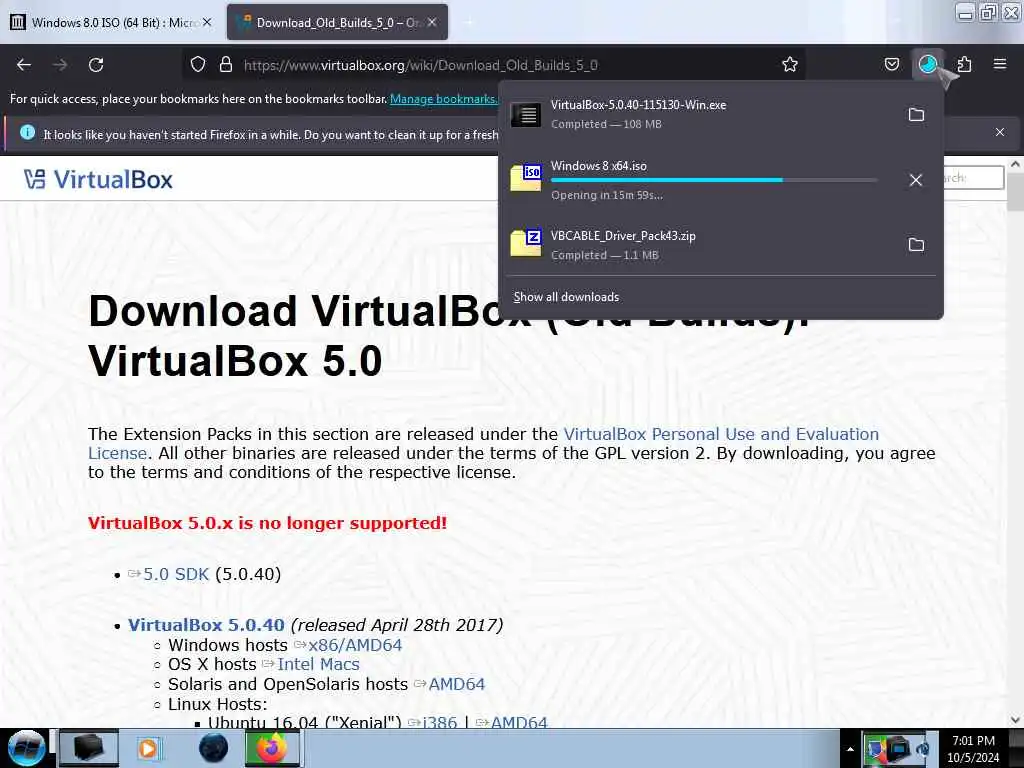1024x768 pixels.
Task: Click the URL address bar
Action: pyautogui.click(x=493, y=65)
